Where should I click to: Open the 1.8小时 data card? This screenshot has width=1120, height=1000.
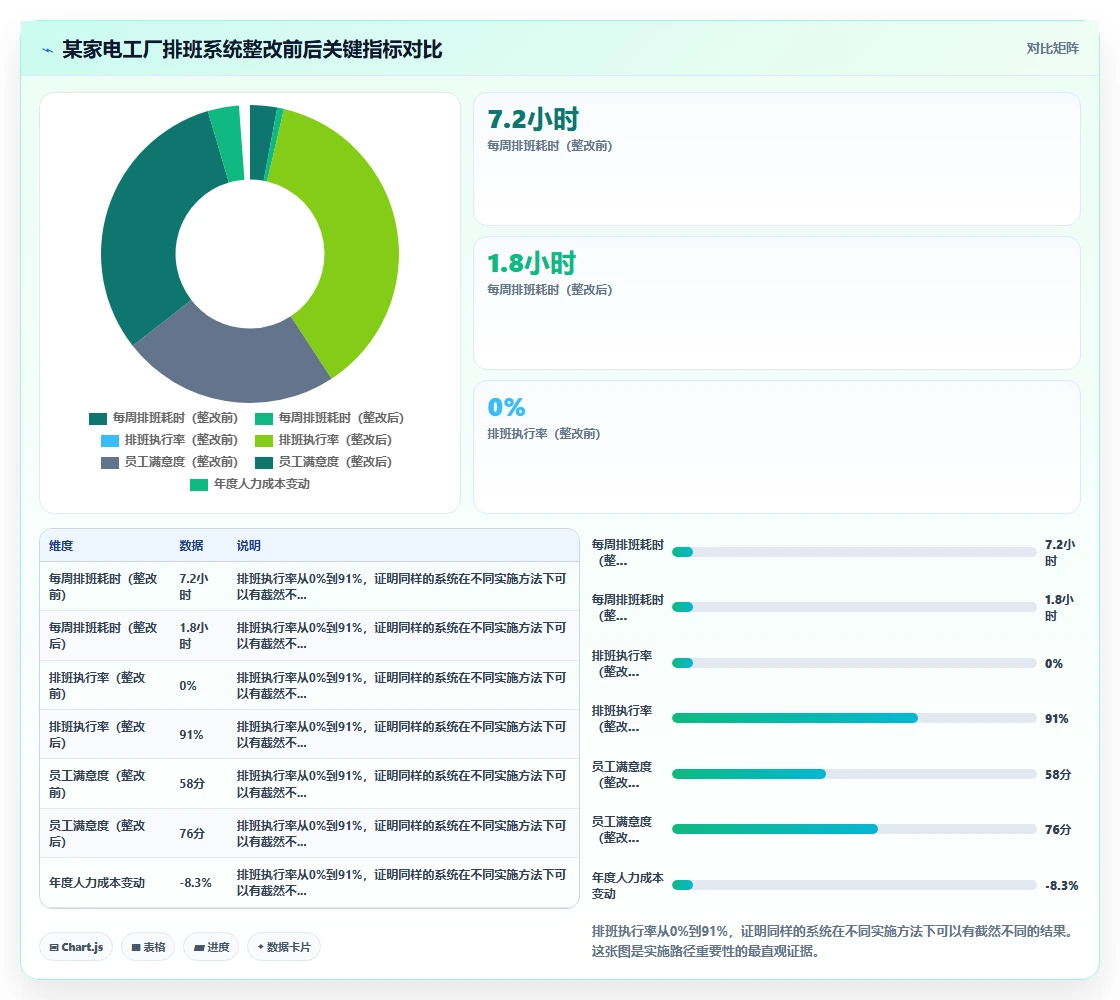click(x=776, y=303)
